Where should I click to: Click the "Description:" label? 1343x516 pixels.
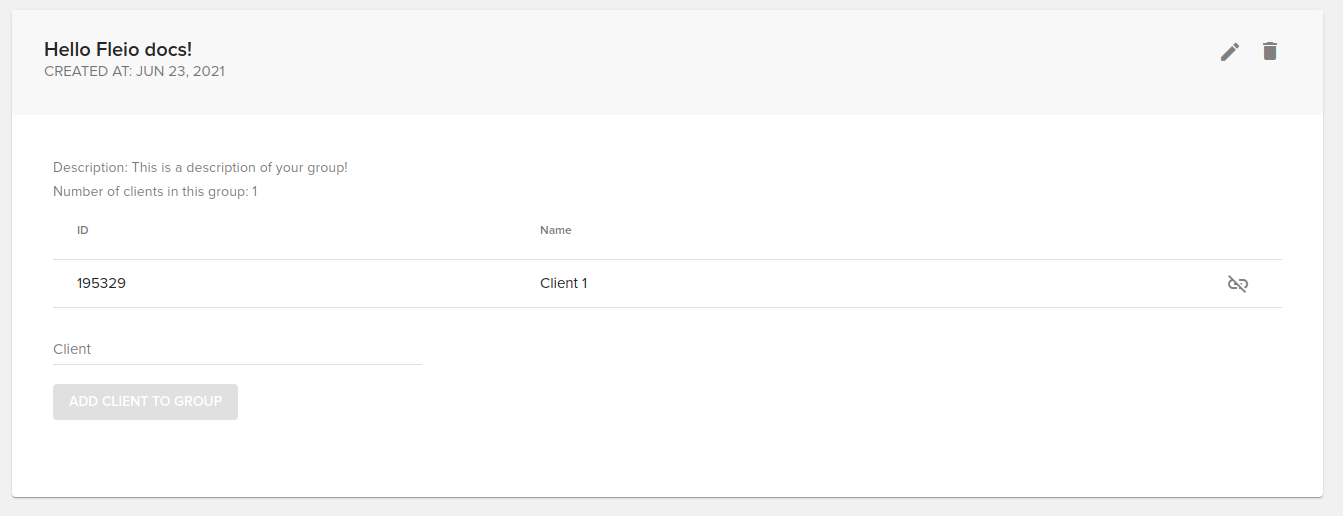click(90, 167)
